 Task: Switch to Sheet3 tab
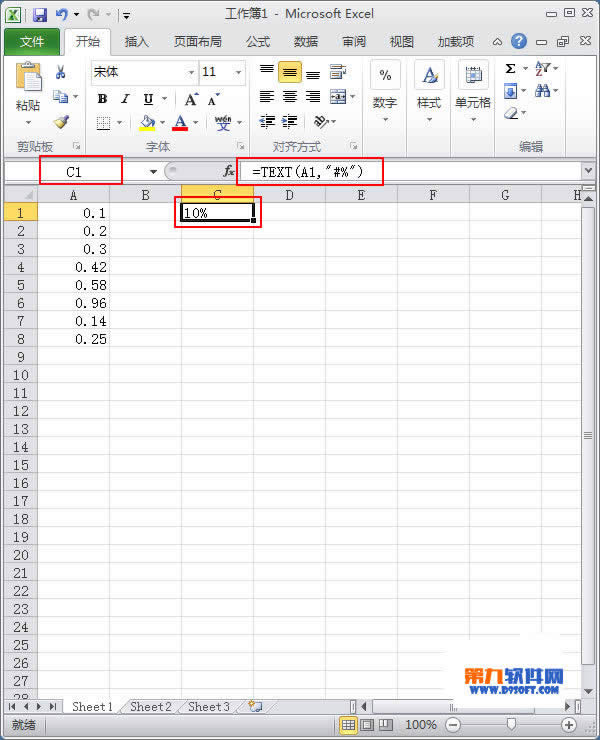(209, 706)
